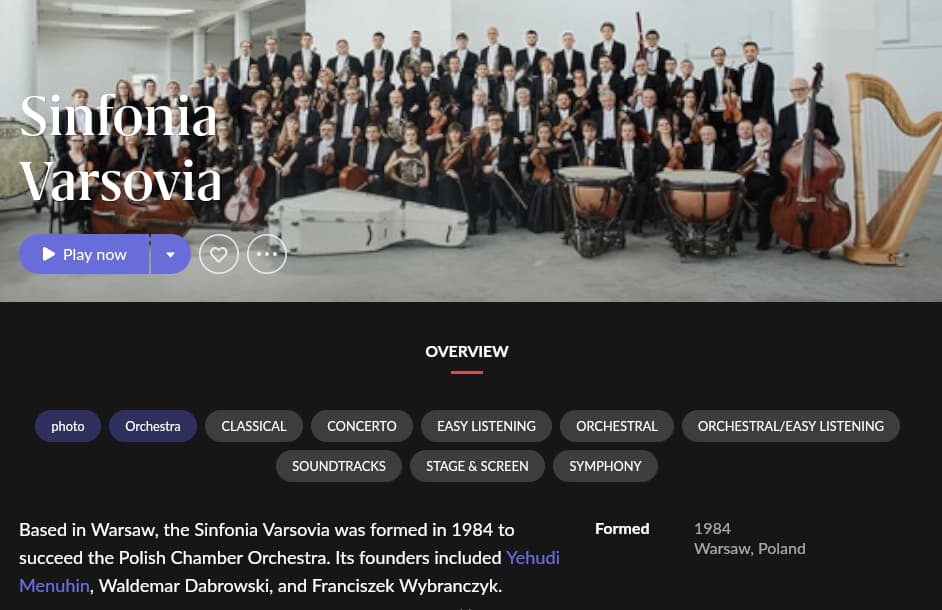Viewport: 942px width, 610px height.
Task: Open the SOUNDTRACKS genre tag
Action: [x=339, y=466]
